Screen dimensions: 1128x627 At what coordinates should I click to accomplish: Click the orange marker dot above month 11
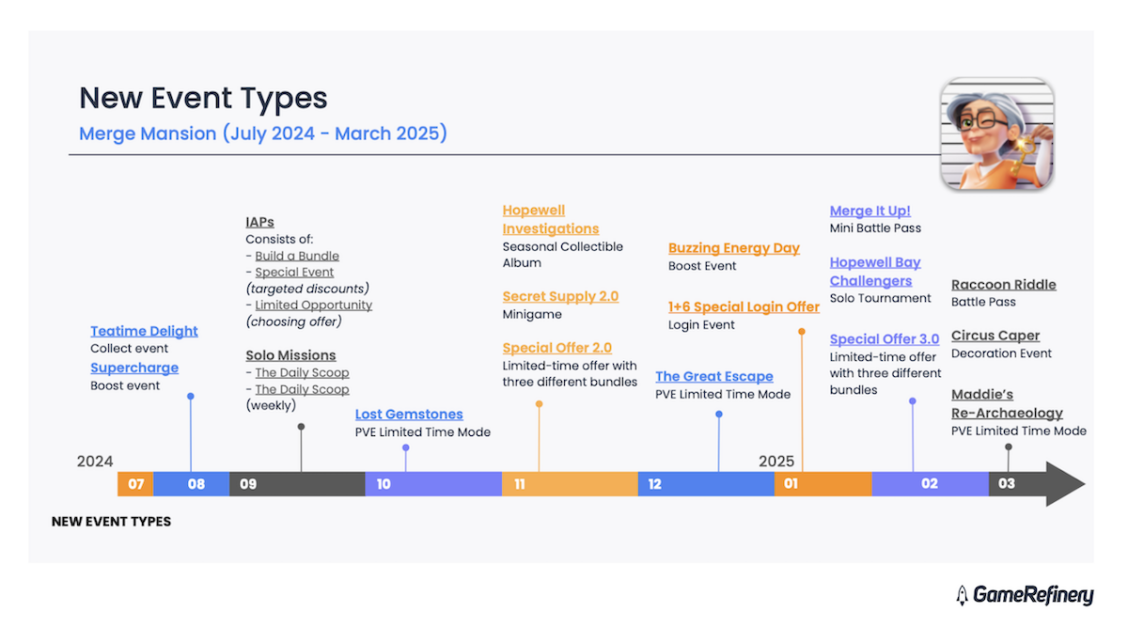point(539,404)
